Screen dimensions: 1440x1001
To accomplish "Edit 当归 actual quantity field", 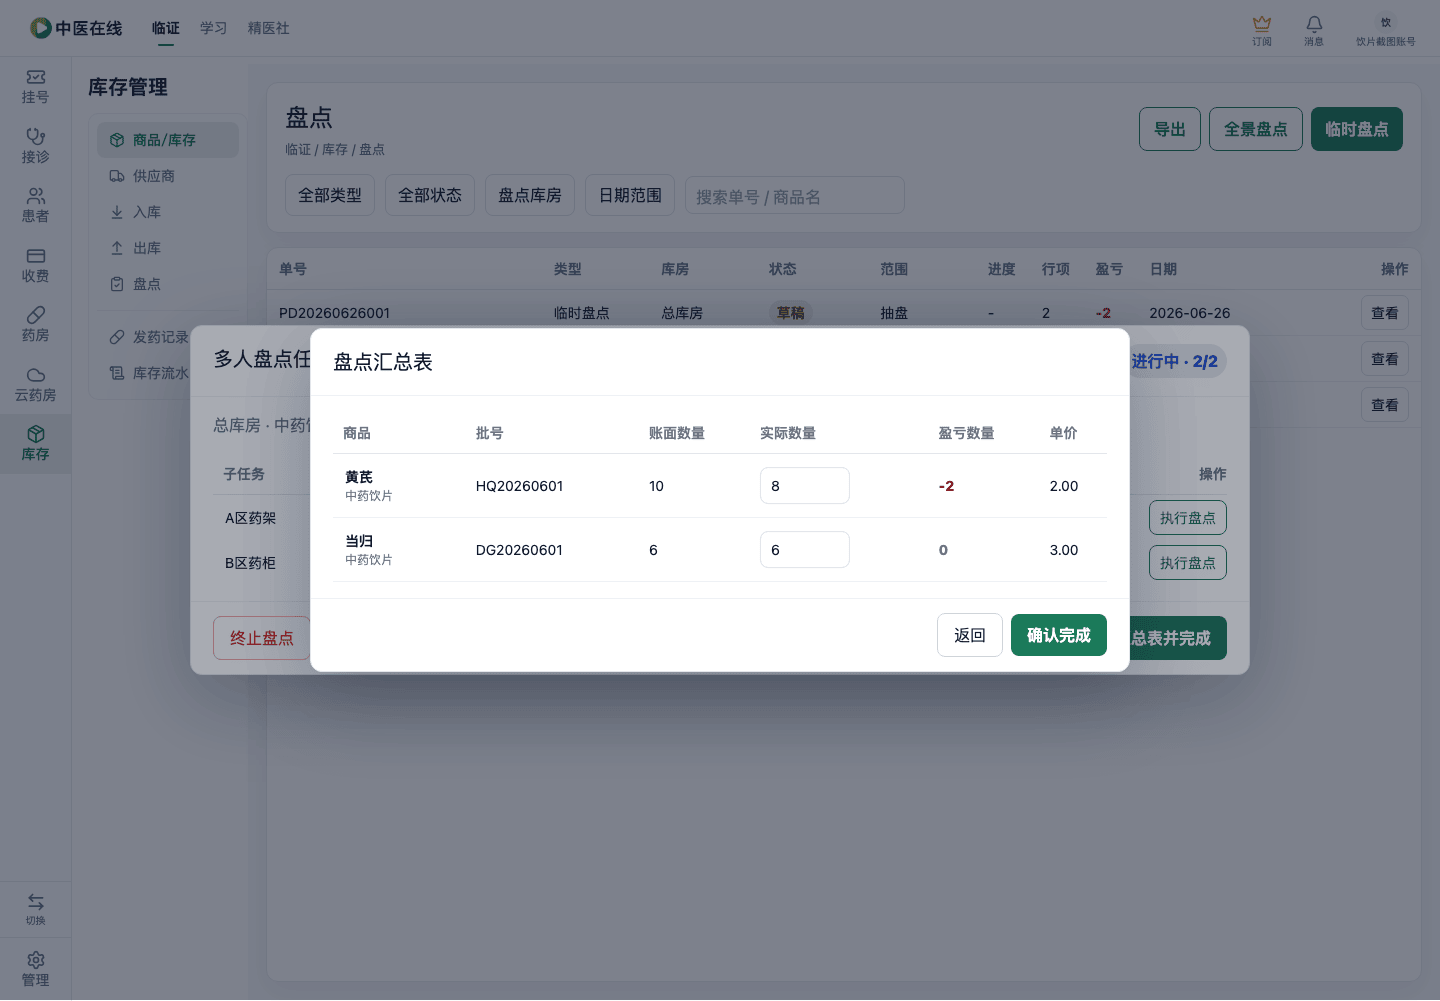I will pos(805,550).
